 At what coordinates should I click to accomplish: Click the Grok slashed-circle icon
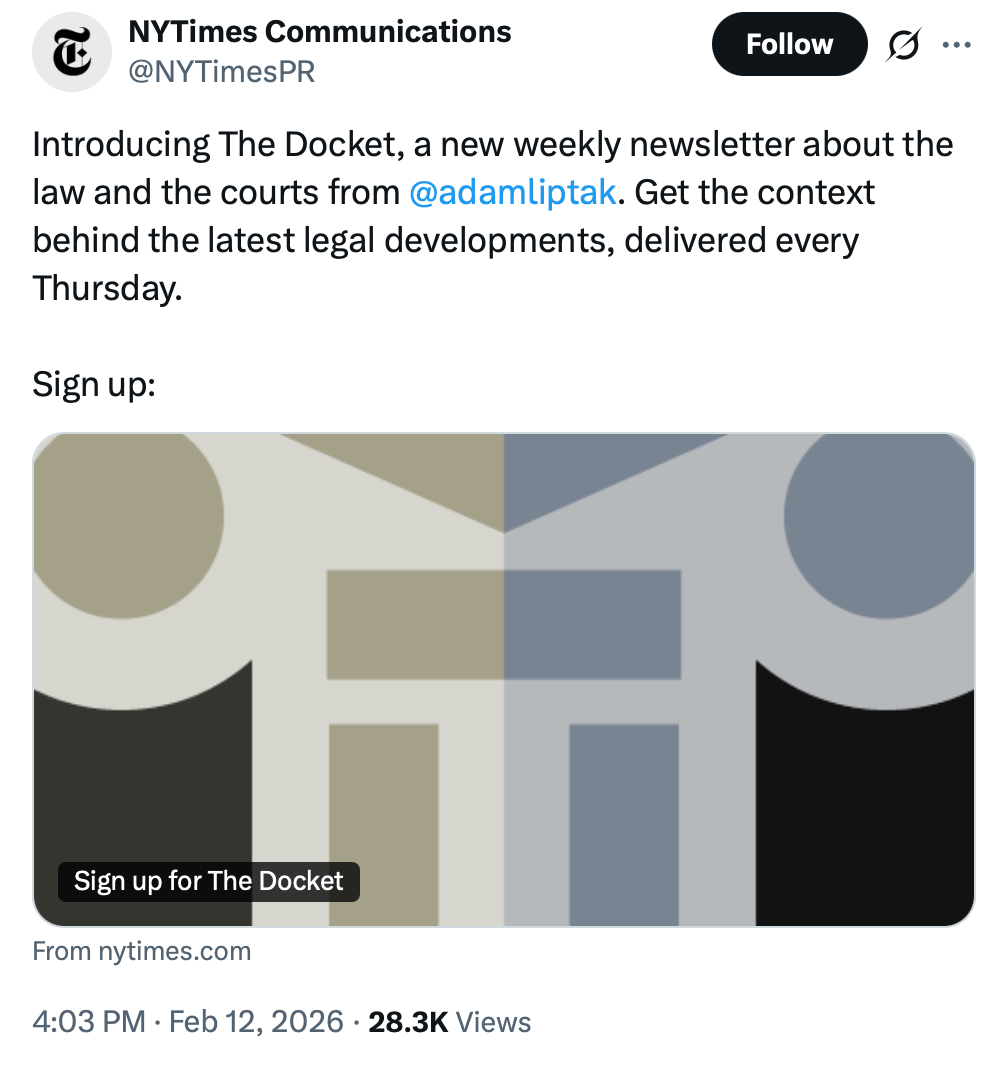pyautogui.click(x=904, y=46)
